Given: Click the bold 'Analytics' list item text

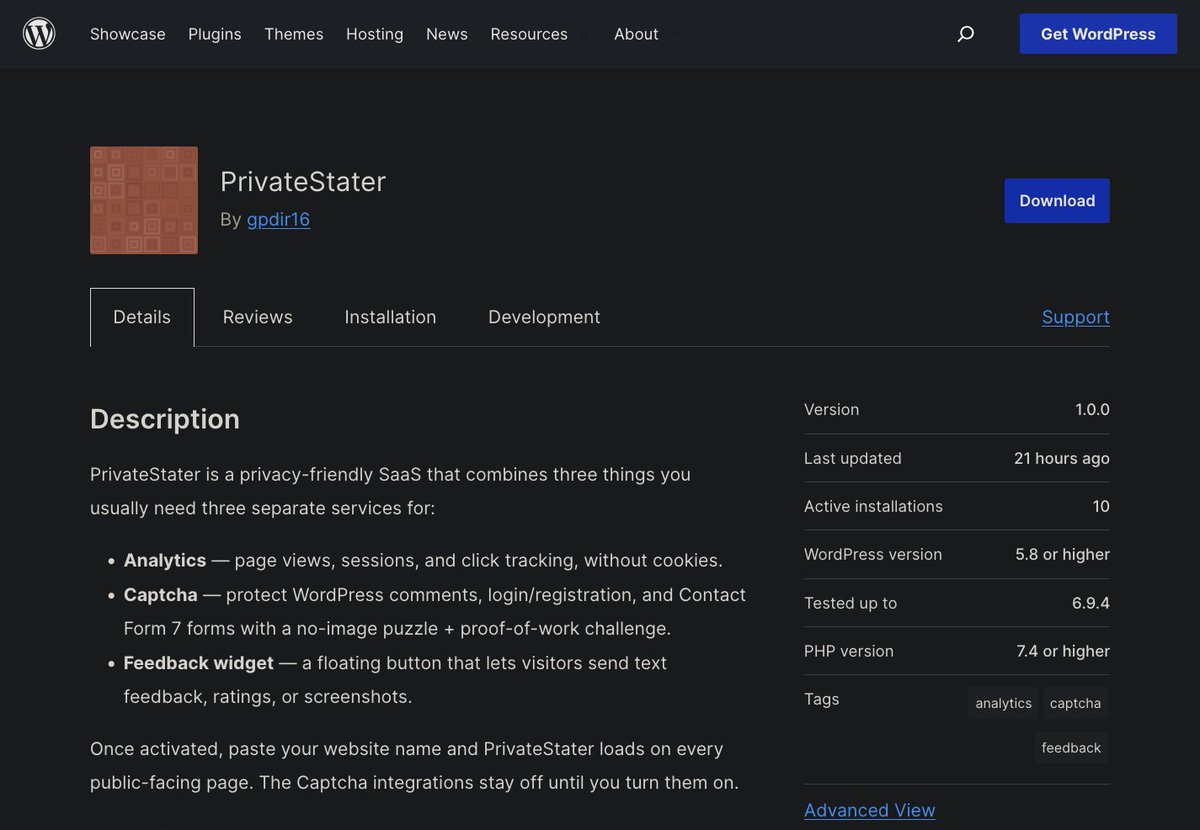Looking at the screenshot, I should 165,560.
